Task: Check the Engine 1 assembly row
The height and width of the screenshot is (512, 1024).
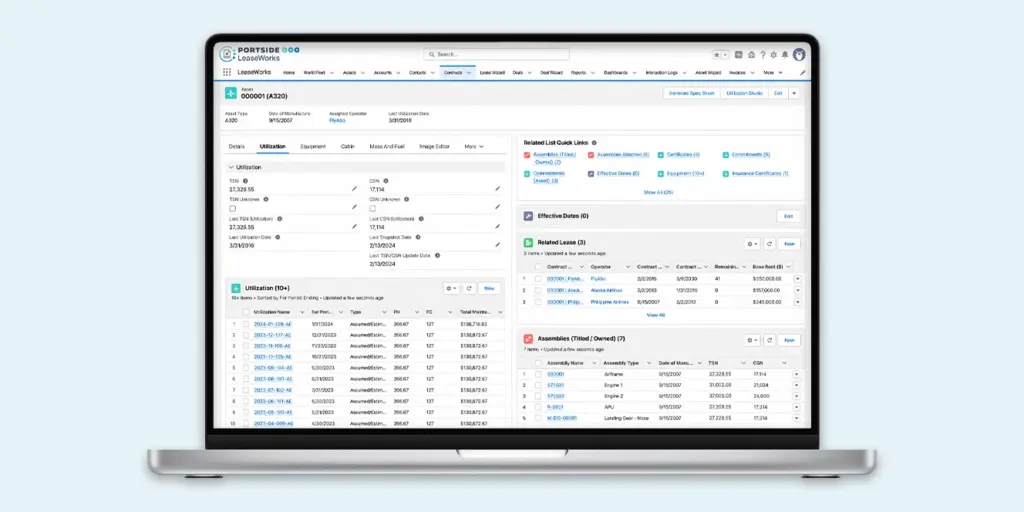Action: pyautogui.click(x=538, y=385)
